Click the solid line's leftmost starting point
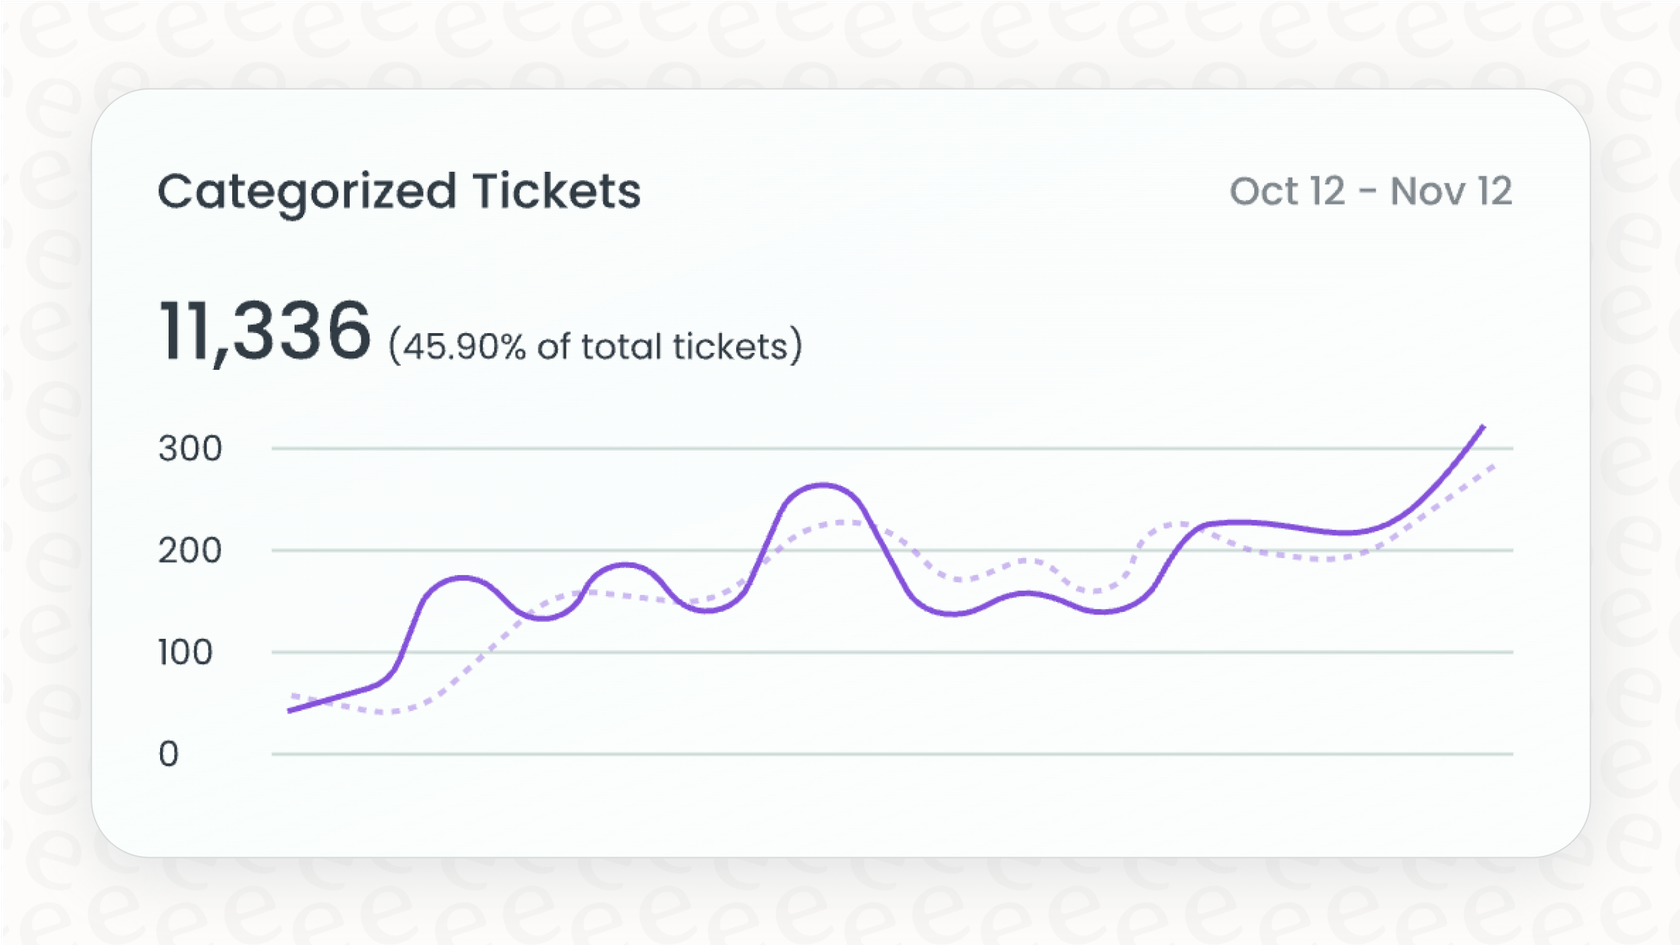 click(x=290, y=711)
